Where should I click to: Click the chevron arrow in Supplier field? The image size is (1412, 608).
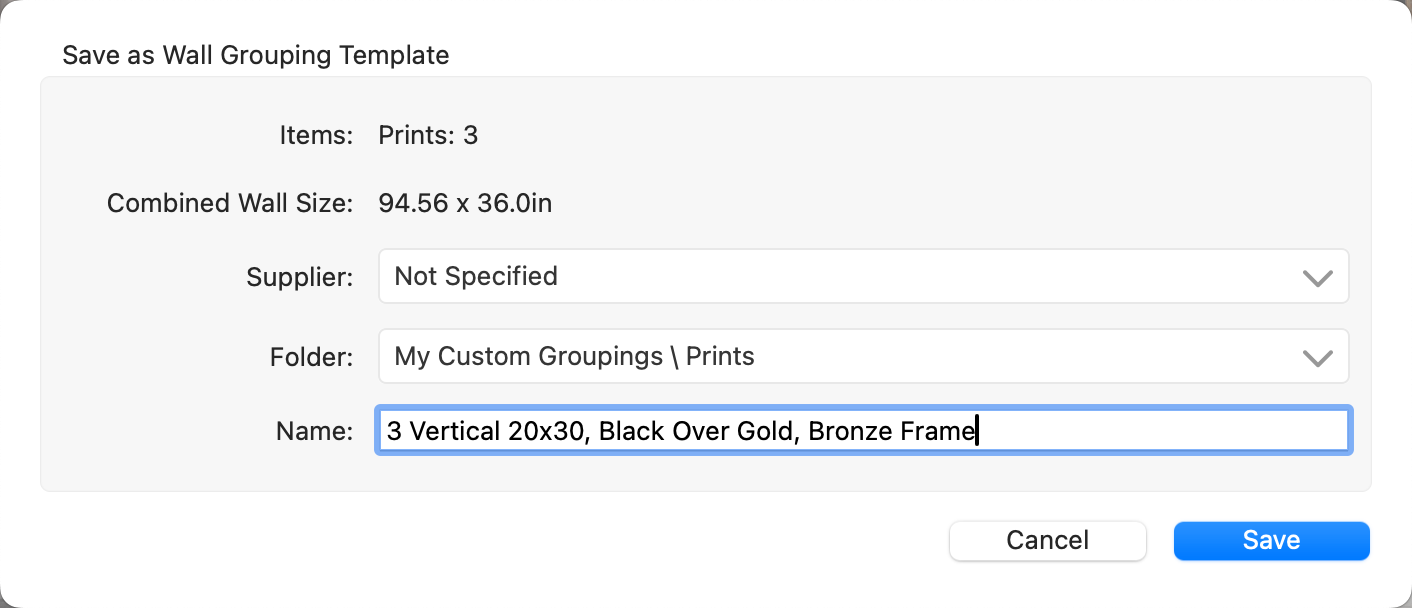click(x=1317, y=278)
